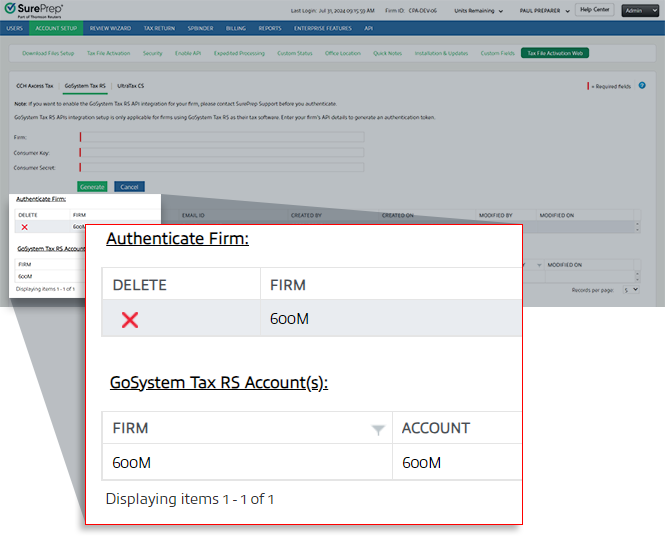Image resolution: width=665 pixels, height=542 pixels.
Task: Change the Records per page dropdown
Action: pos(631,290)
